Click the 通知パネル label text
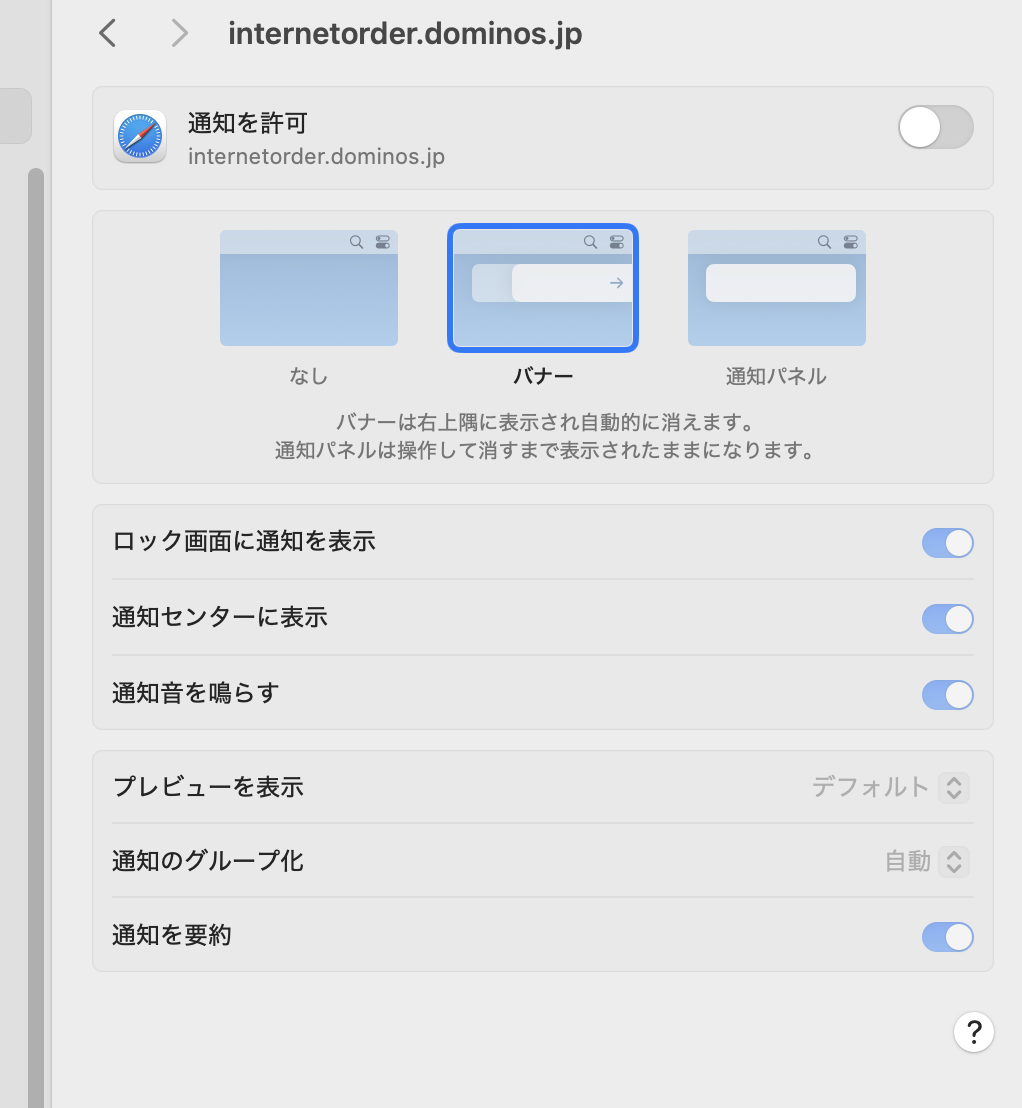This screenshot has height=1108, width=1022. [x=776, y=376]
